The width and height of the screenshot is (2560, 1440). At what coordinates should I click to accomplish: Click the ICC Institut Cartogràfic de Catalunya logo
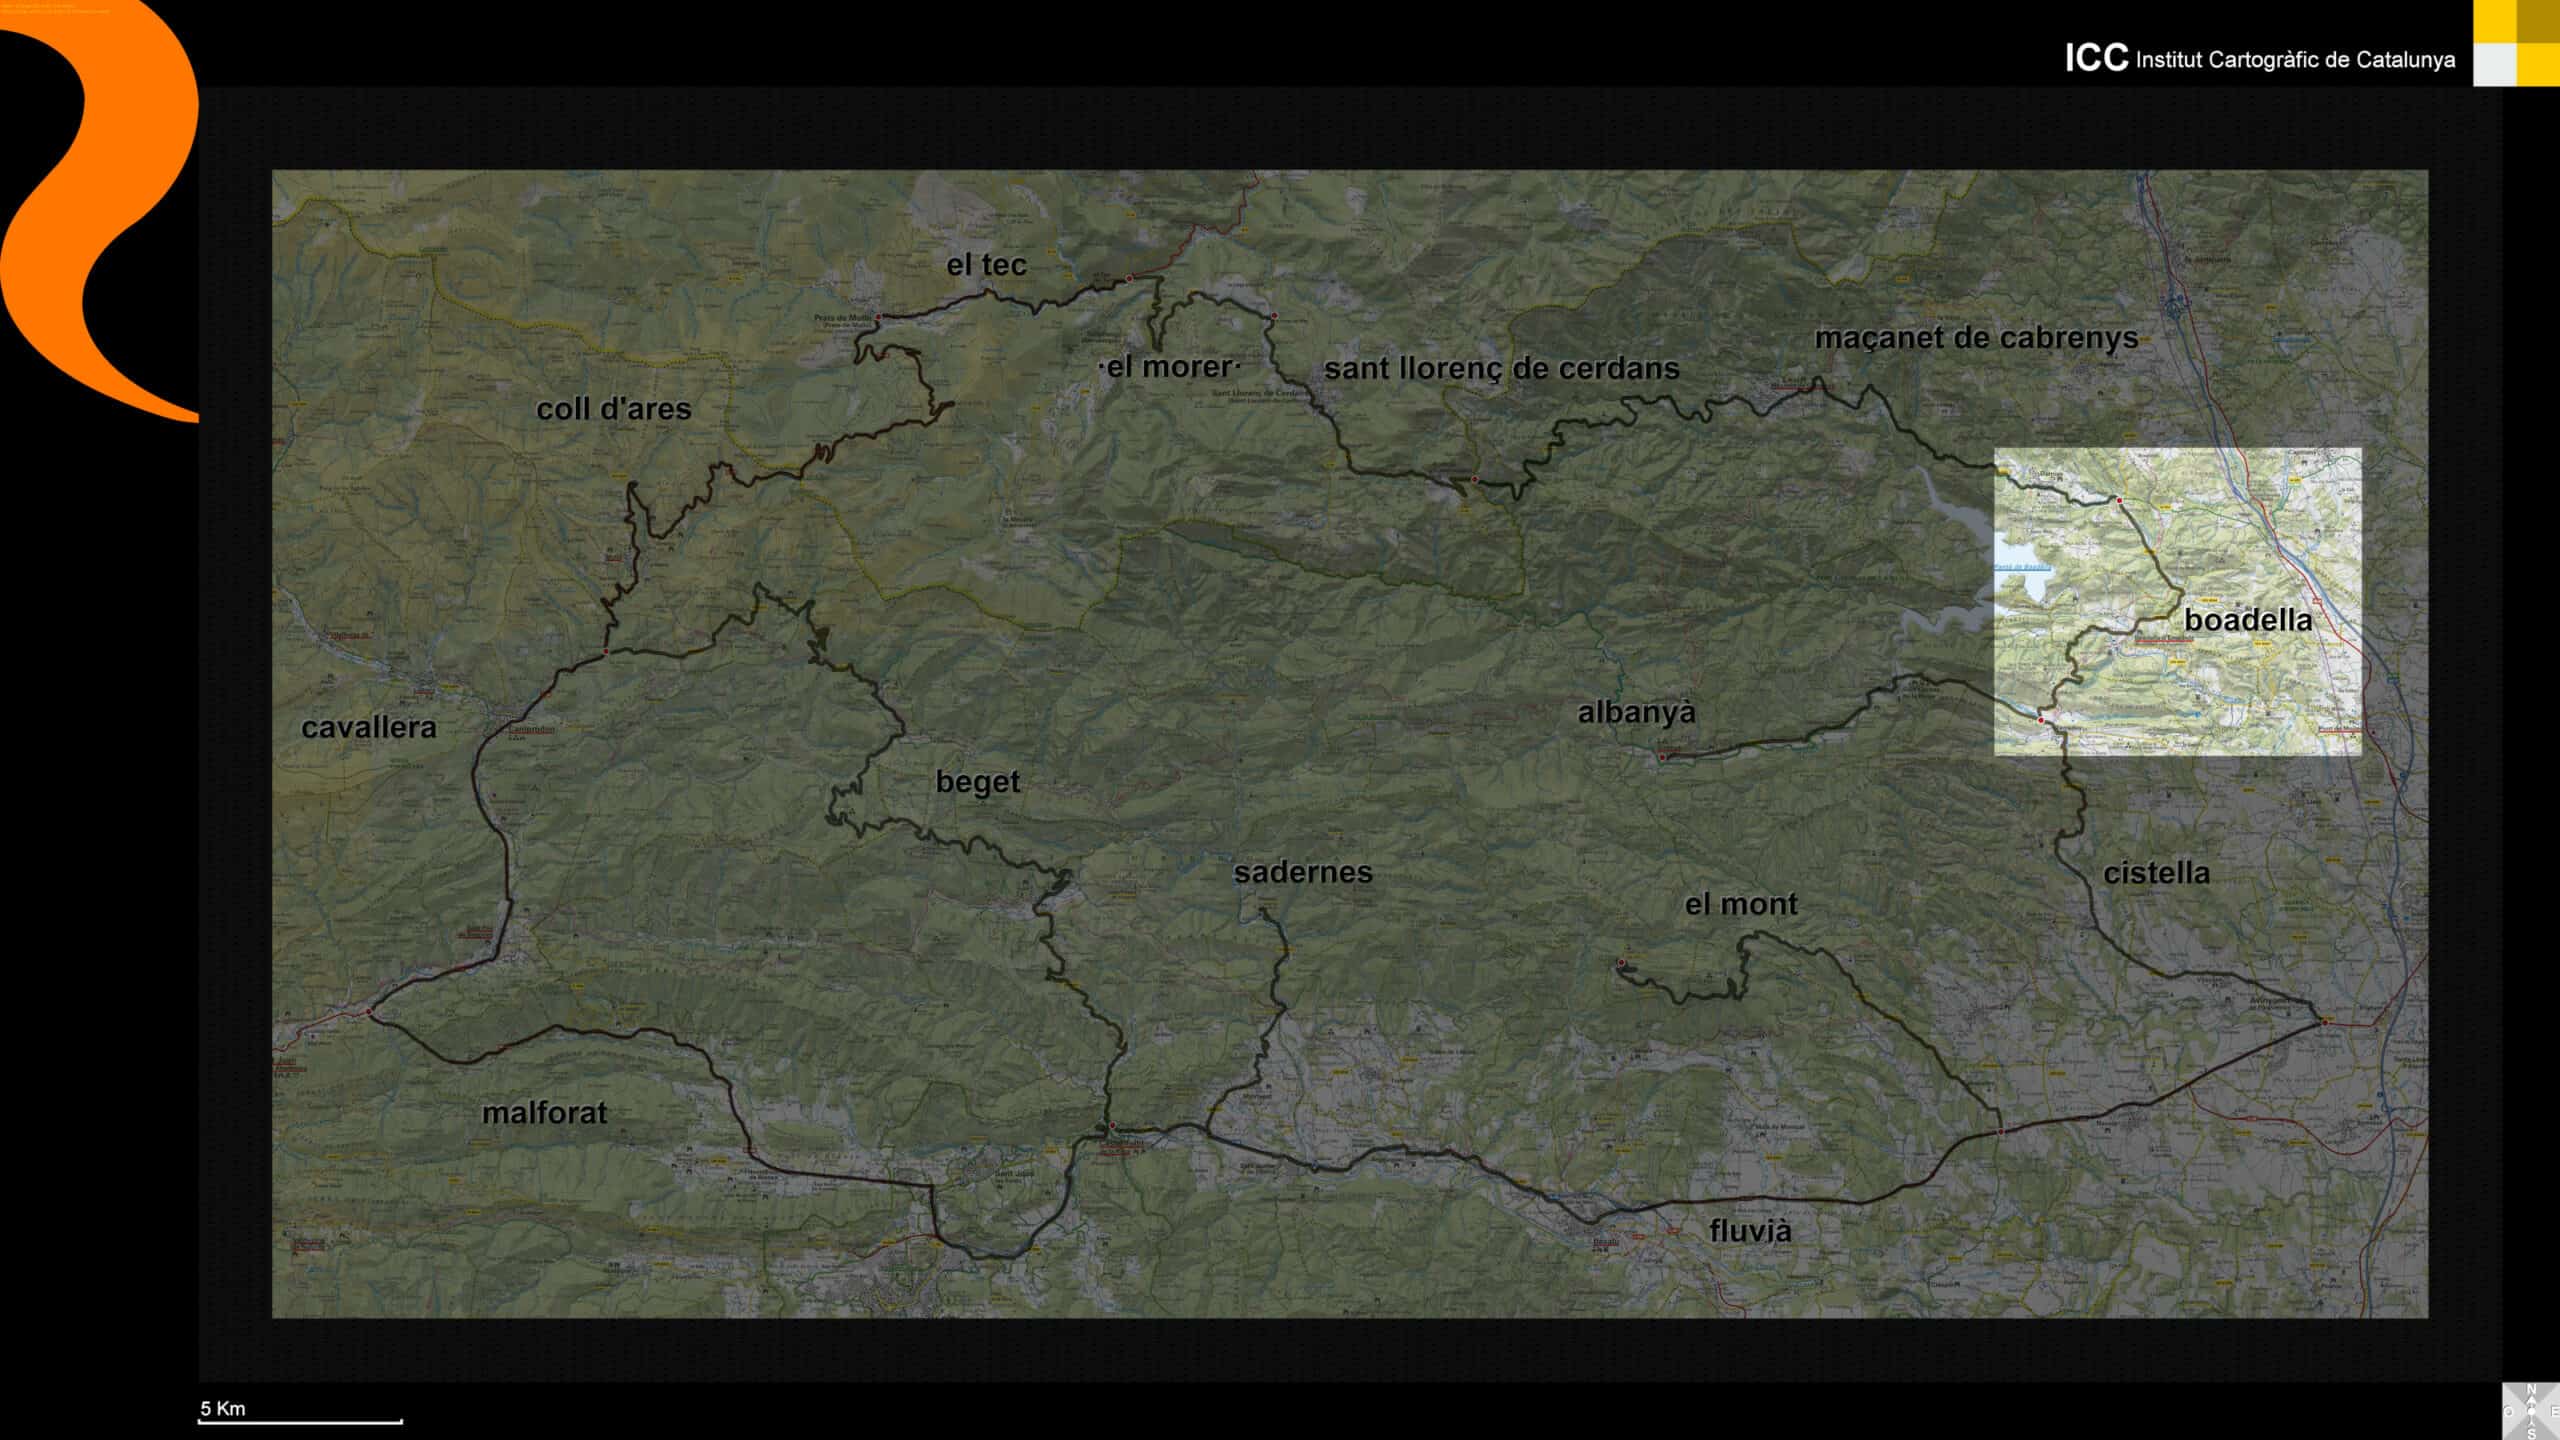point(2259,59)
